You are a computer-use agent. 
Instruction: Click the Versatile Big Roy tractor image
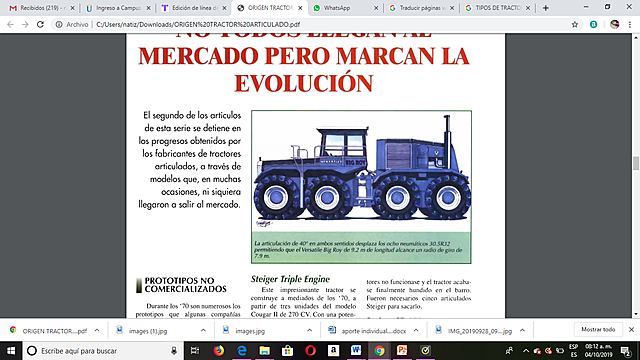(x=361, y=171)
